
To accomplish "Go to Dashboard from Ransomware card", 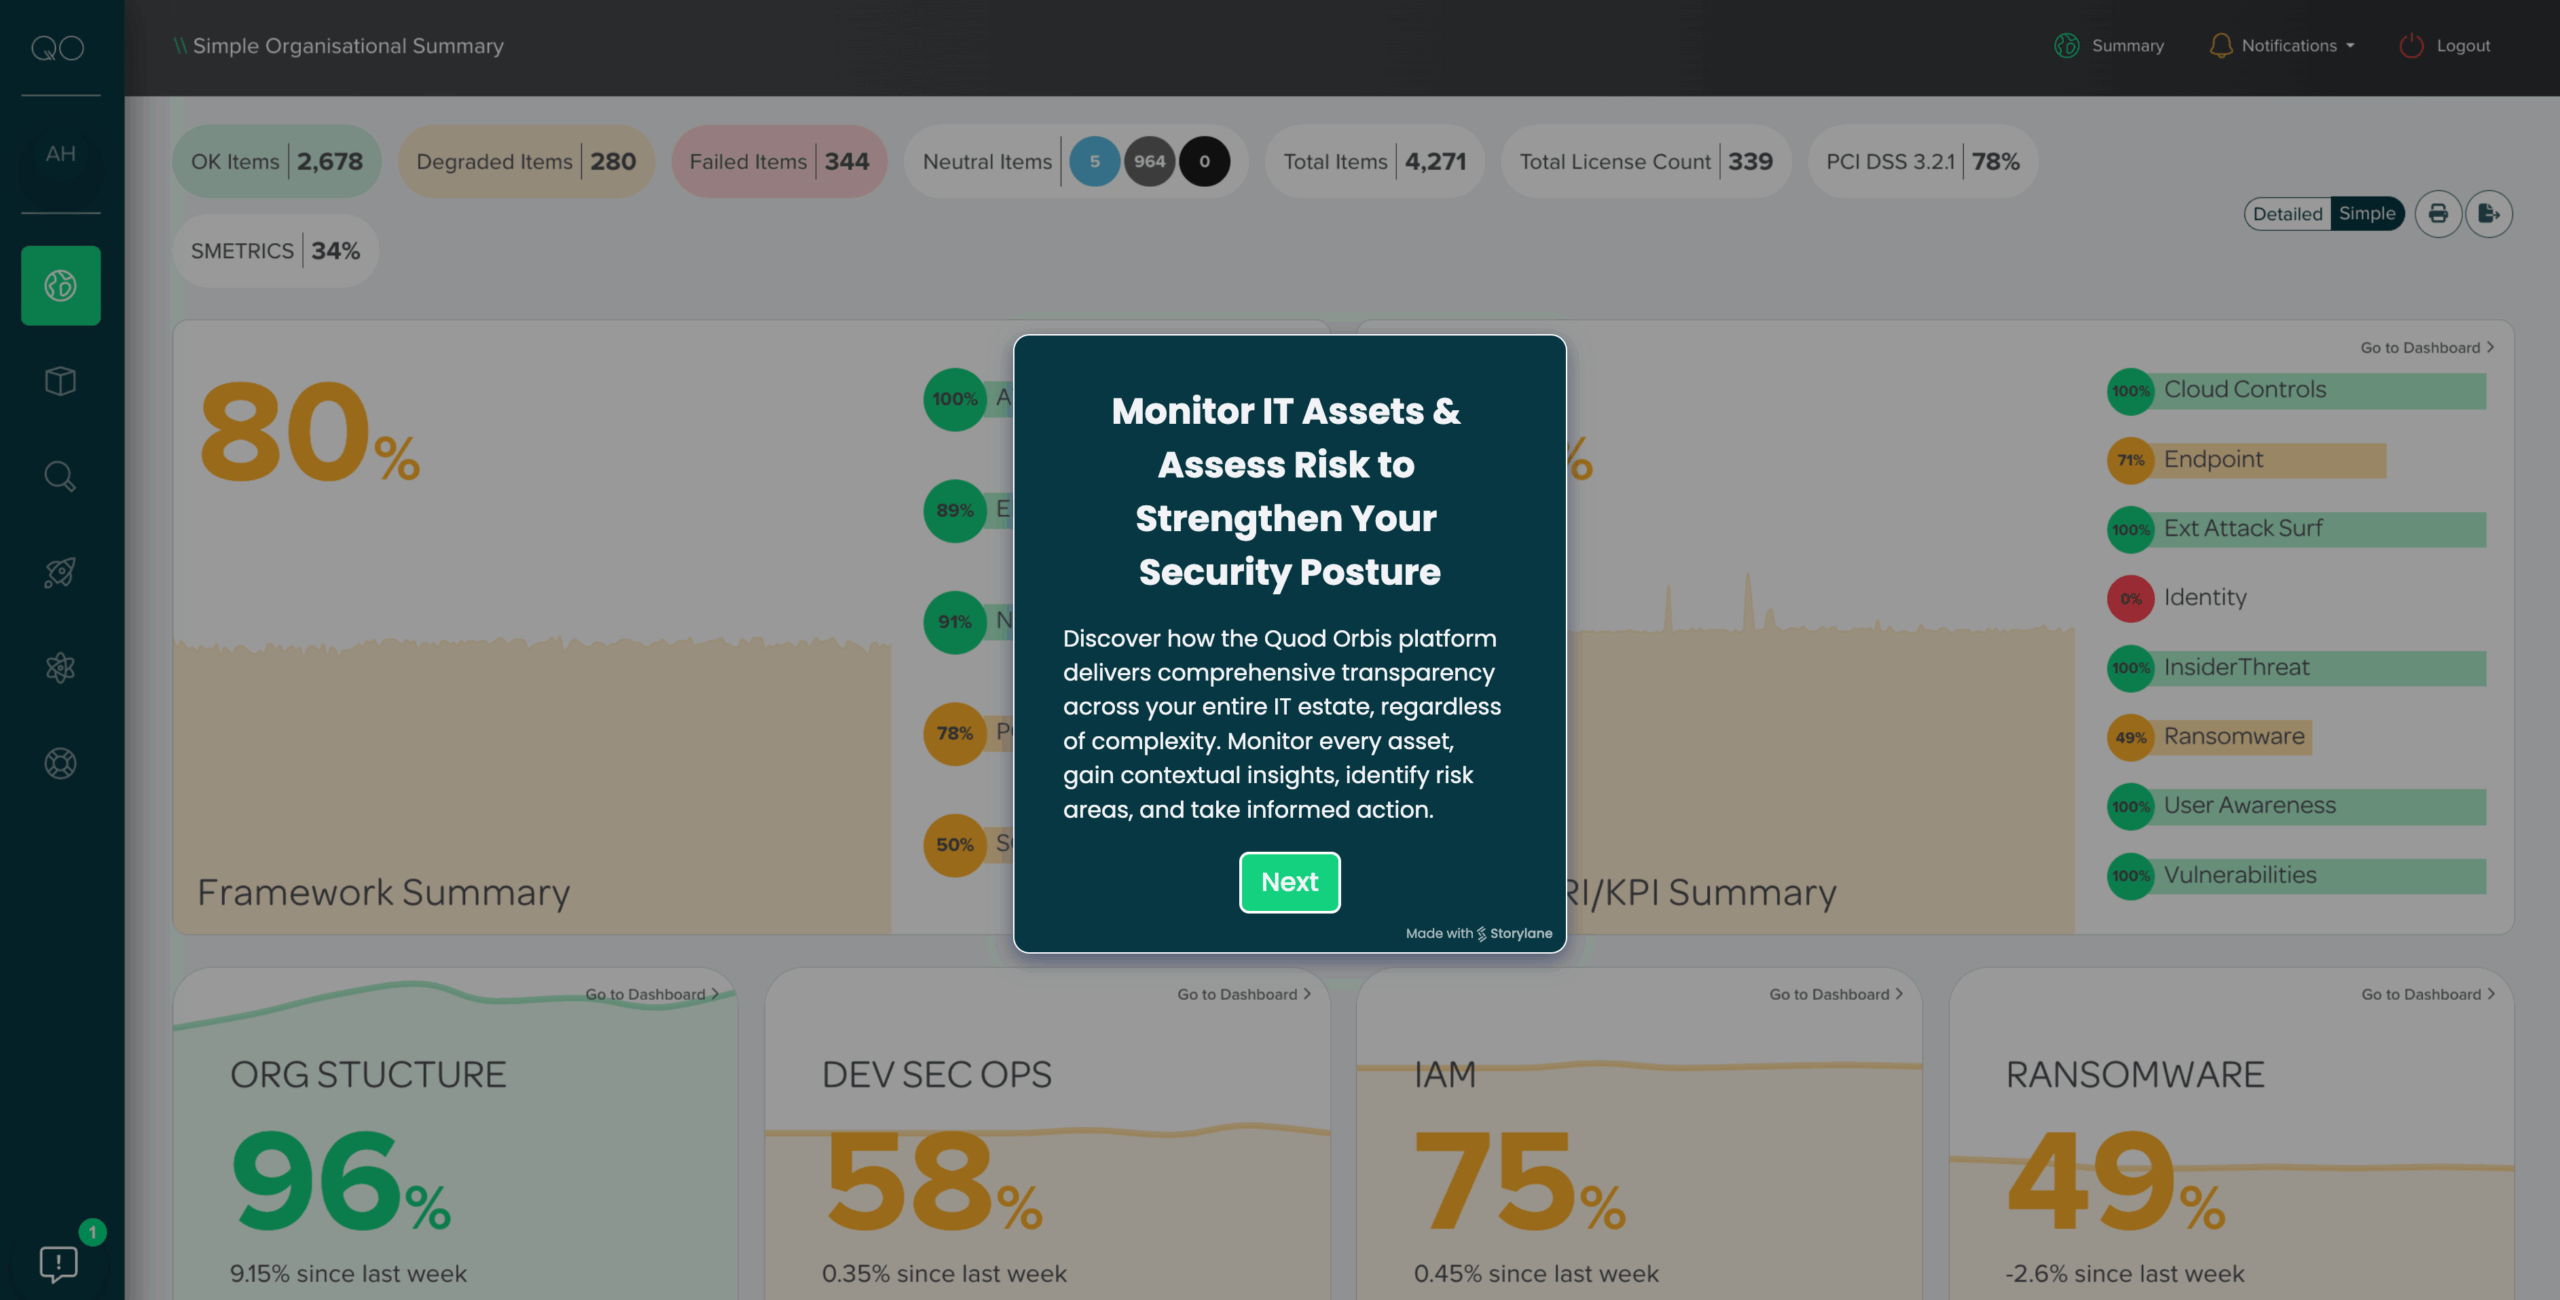I will pyautogui.click(x=2428, y=994).
